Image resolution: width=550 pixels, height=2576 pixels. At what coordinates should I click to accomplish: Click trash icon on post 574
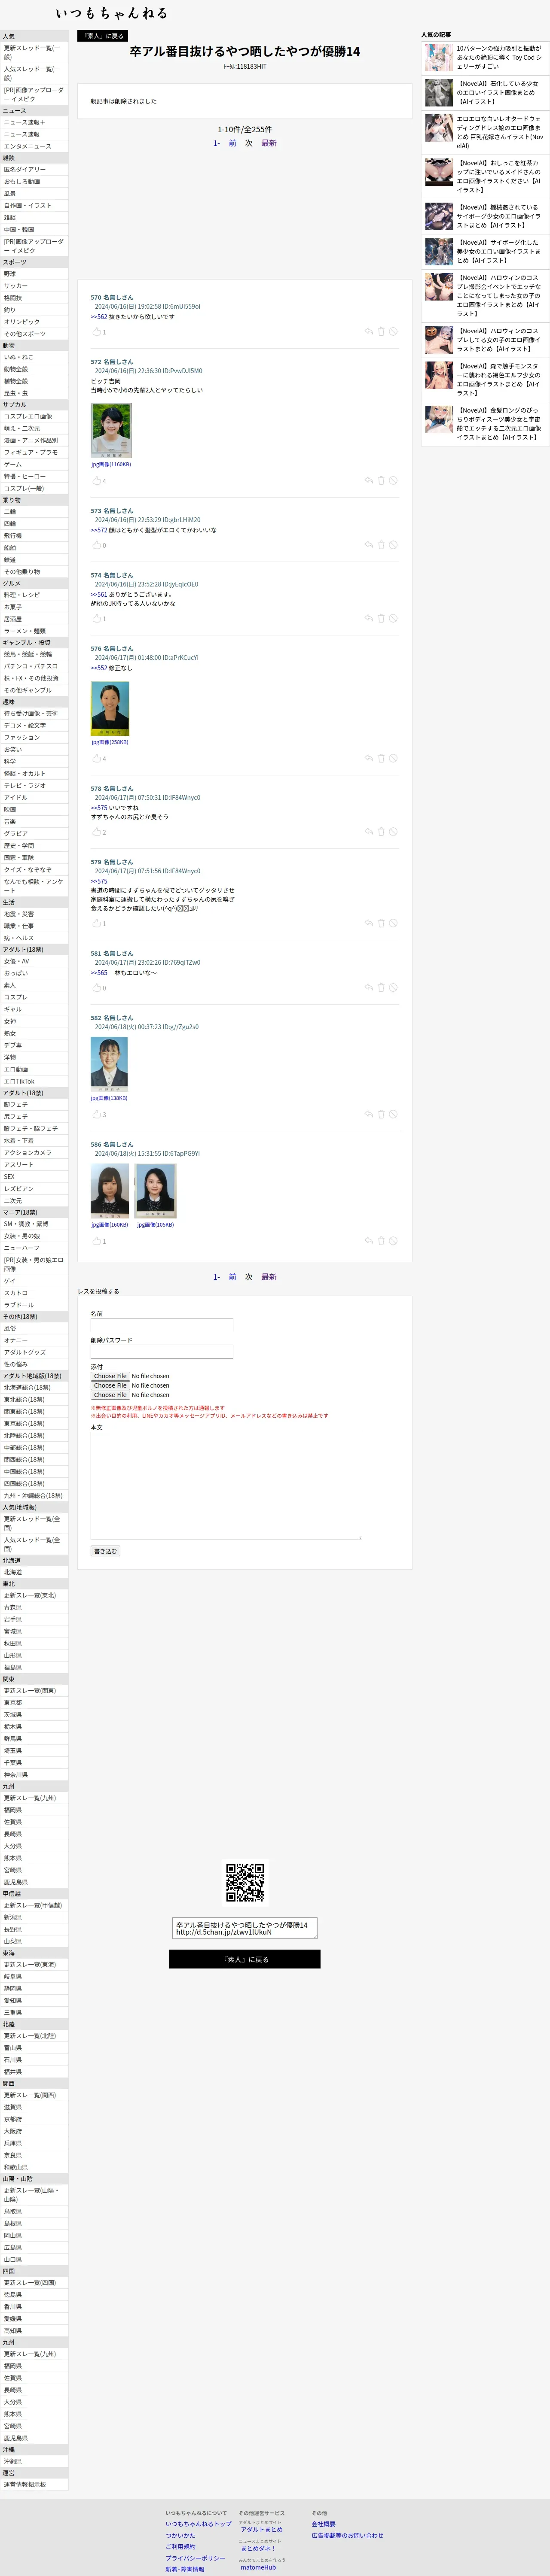click(x=381, y=618)
